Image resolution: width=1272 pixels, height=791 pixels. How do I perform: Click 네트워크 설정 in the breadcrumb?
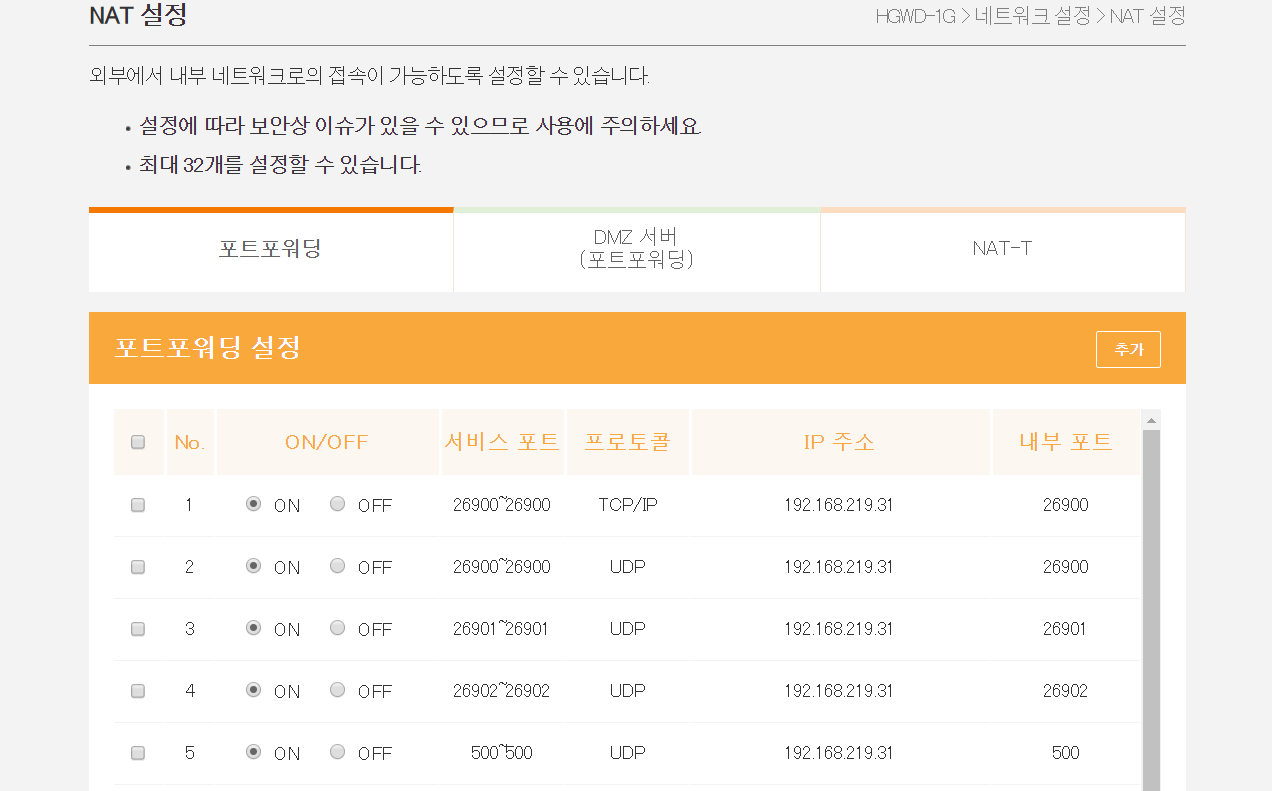click(x=1032, y=16)
